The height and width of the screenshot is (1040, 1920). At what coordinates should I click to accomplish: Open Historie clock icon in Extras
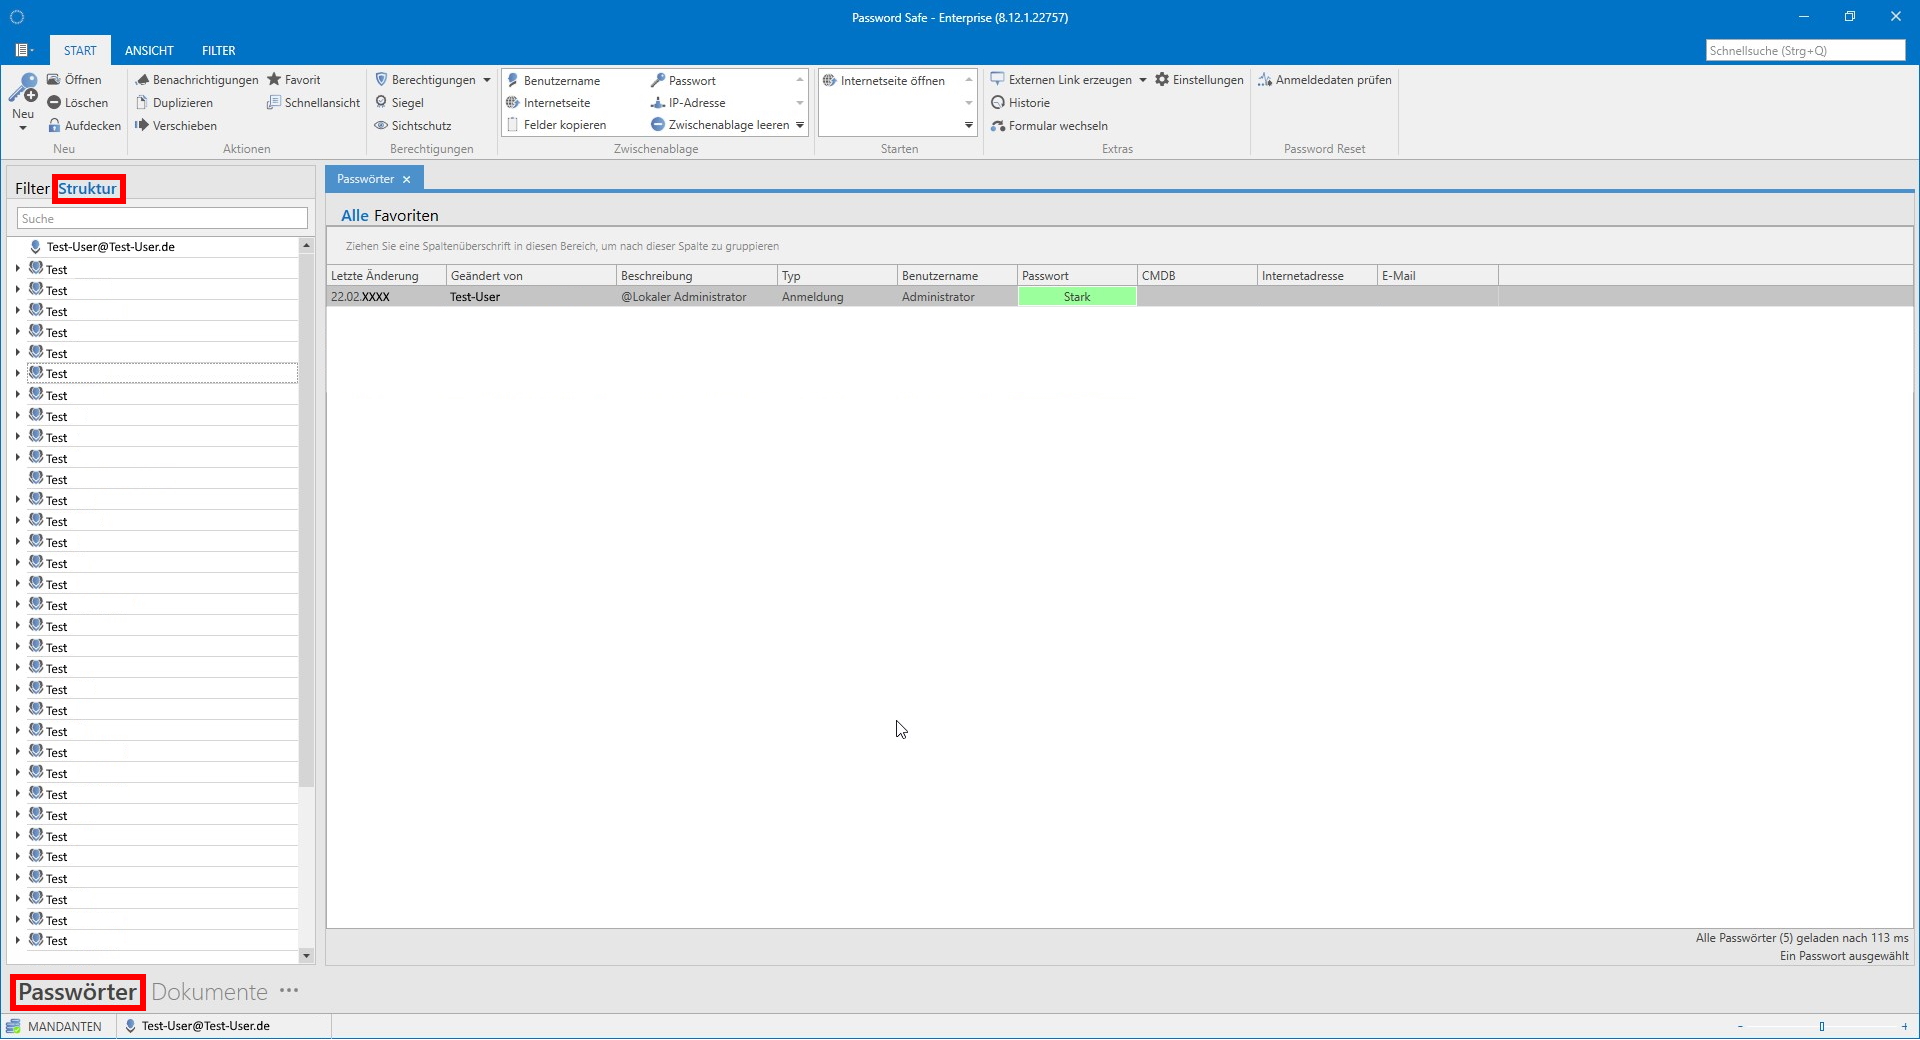coord(997,103)
